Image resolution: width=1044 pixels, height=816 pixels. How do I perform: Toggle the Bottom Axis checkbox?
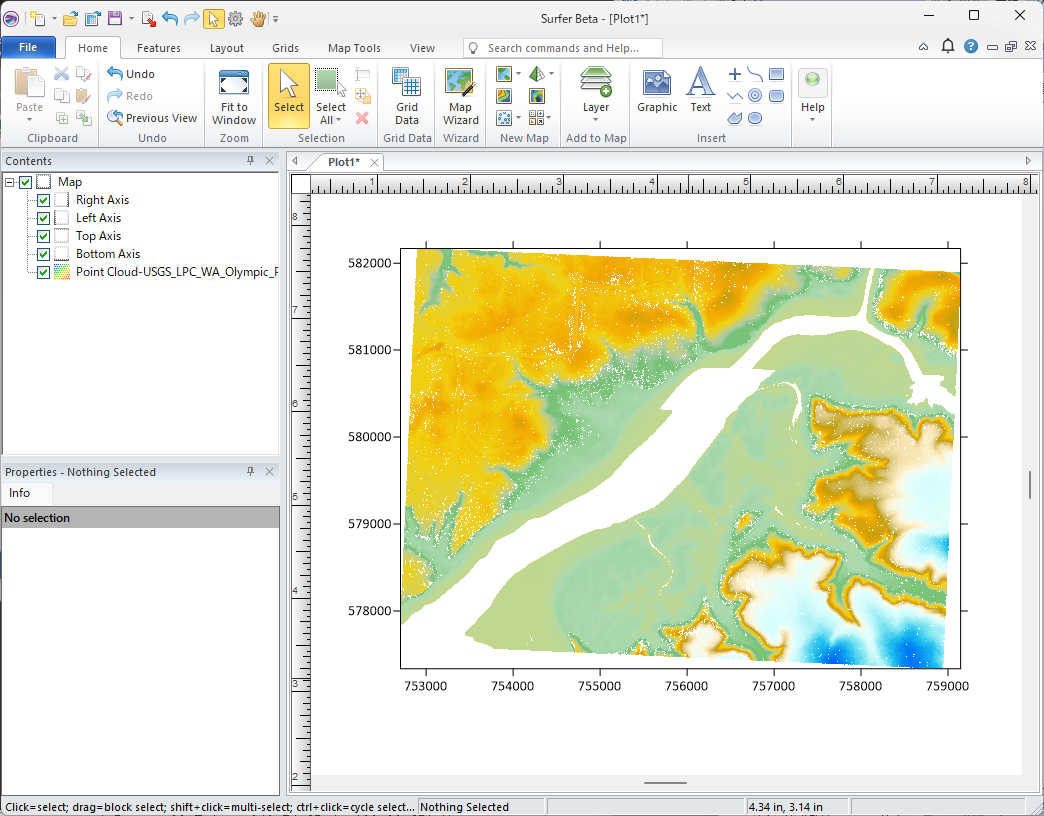[43, 254]
